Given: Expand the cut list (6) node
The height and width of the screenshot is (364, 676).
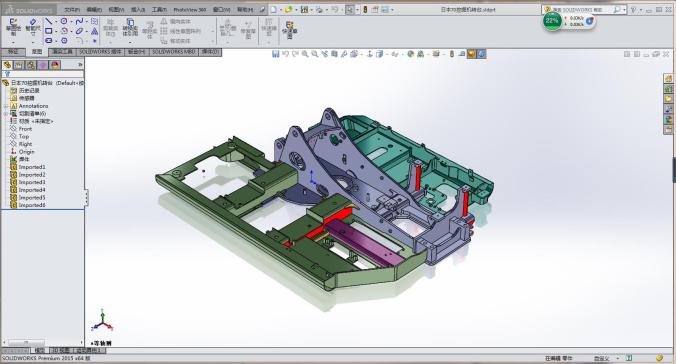Looking at the screenshot, I should pos(6,113).
